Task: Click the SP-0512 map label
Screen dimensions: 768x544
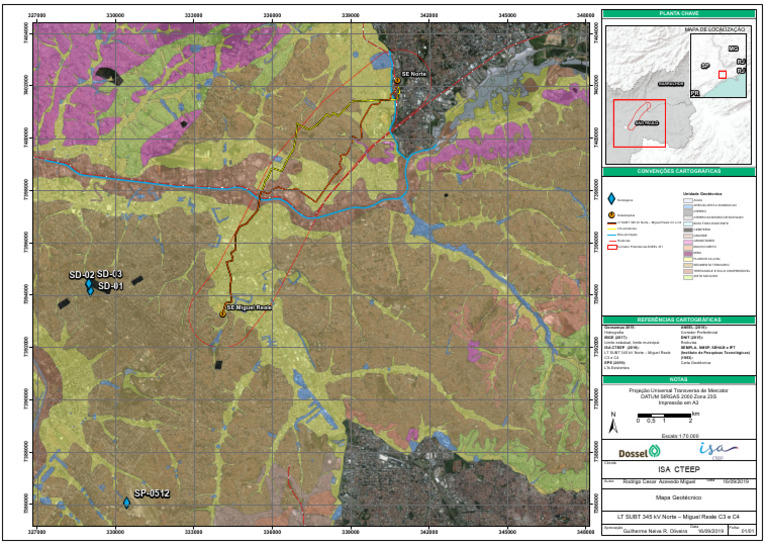Action: tap(152, 494)
